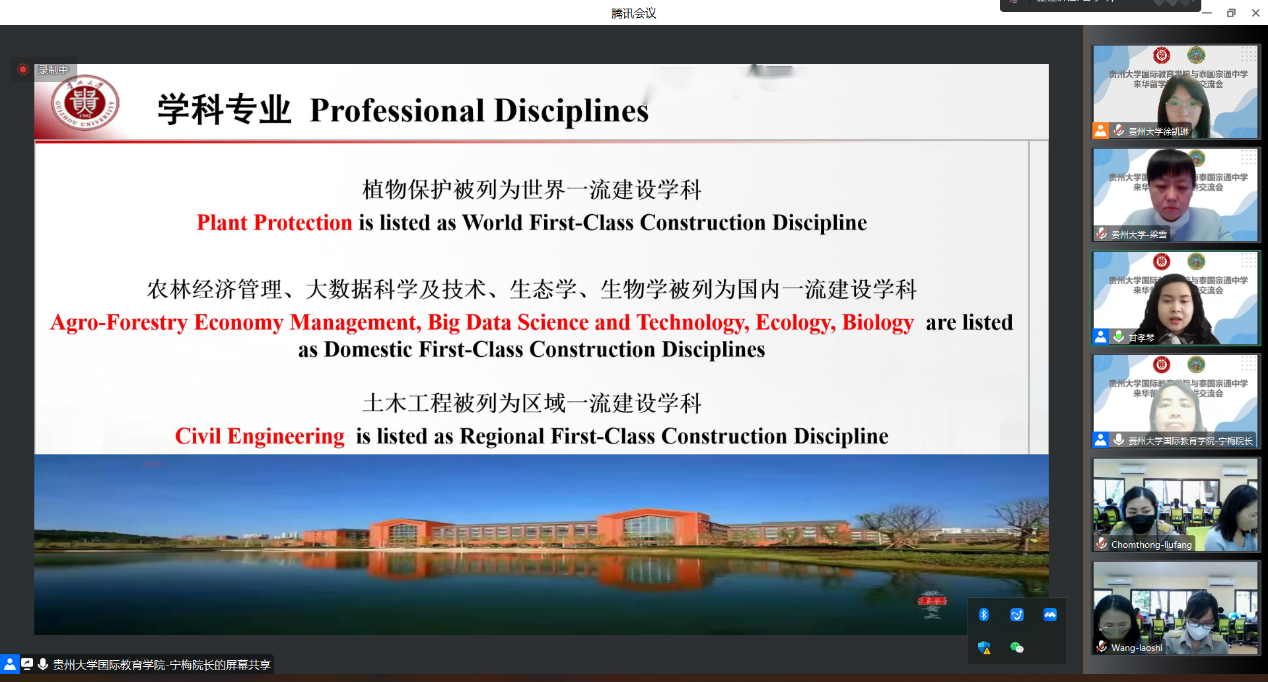Click the red Agro-Forestry Economy Management text
Image resolution: width=1268 pixels, height=682 pixels.
tap(235, 322)
